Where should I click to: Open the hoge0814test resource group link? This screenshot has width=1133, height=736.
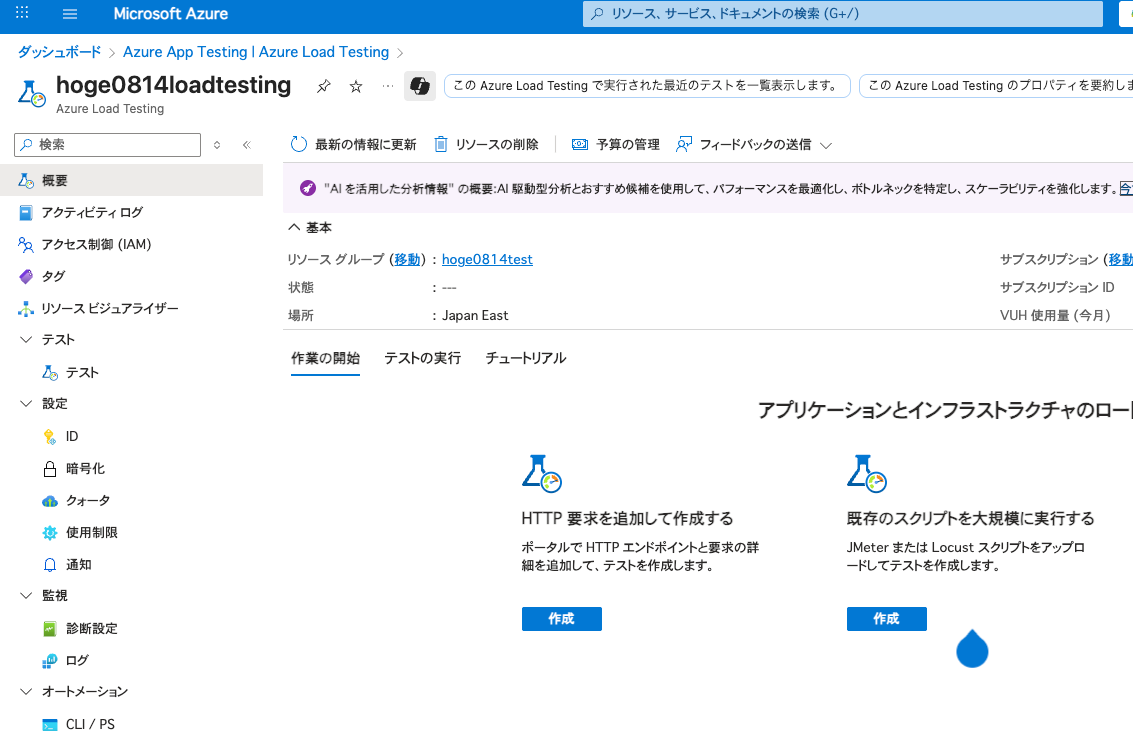point(487,259)
